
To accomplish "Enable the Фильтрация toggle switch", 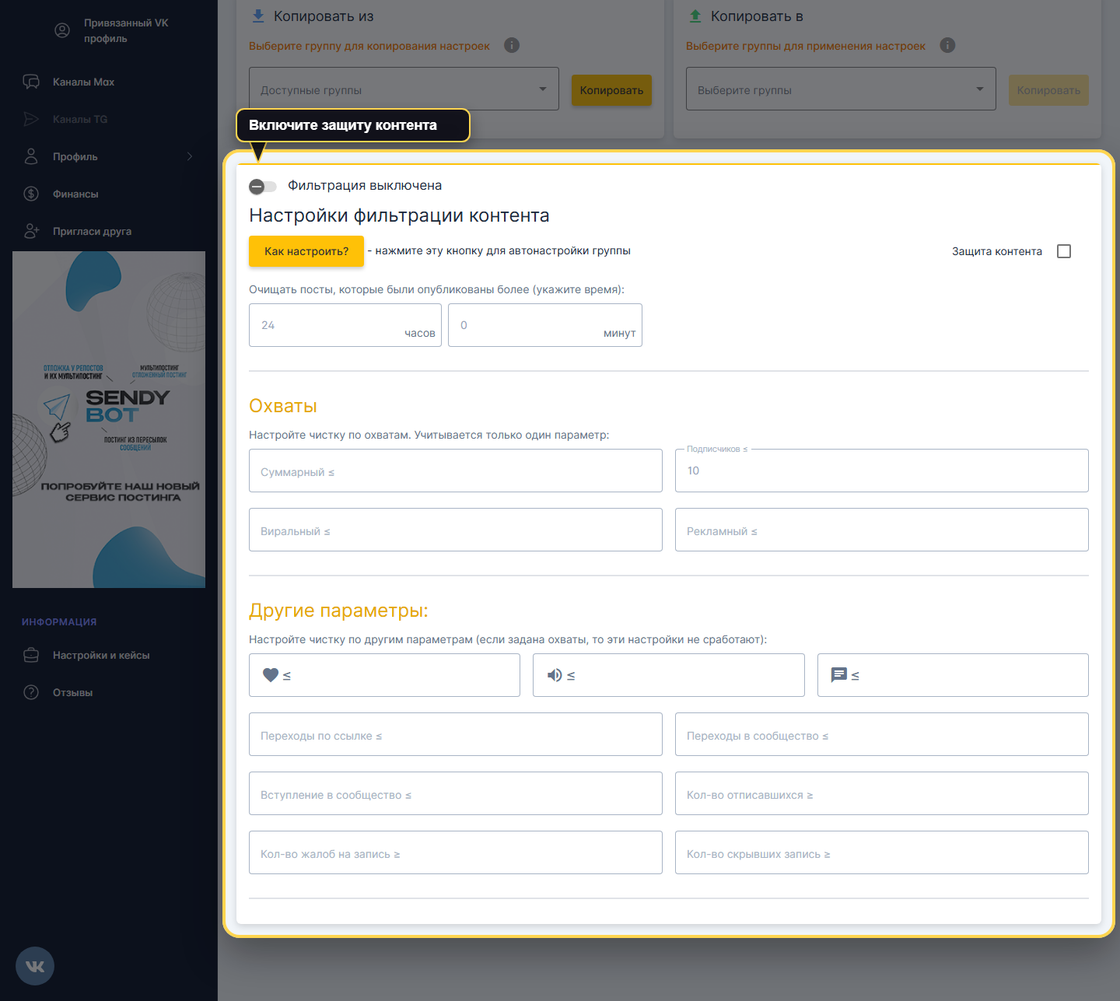I will pos(262,186).
